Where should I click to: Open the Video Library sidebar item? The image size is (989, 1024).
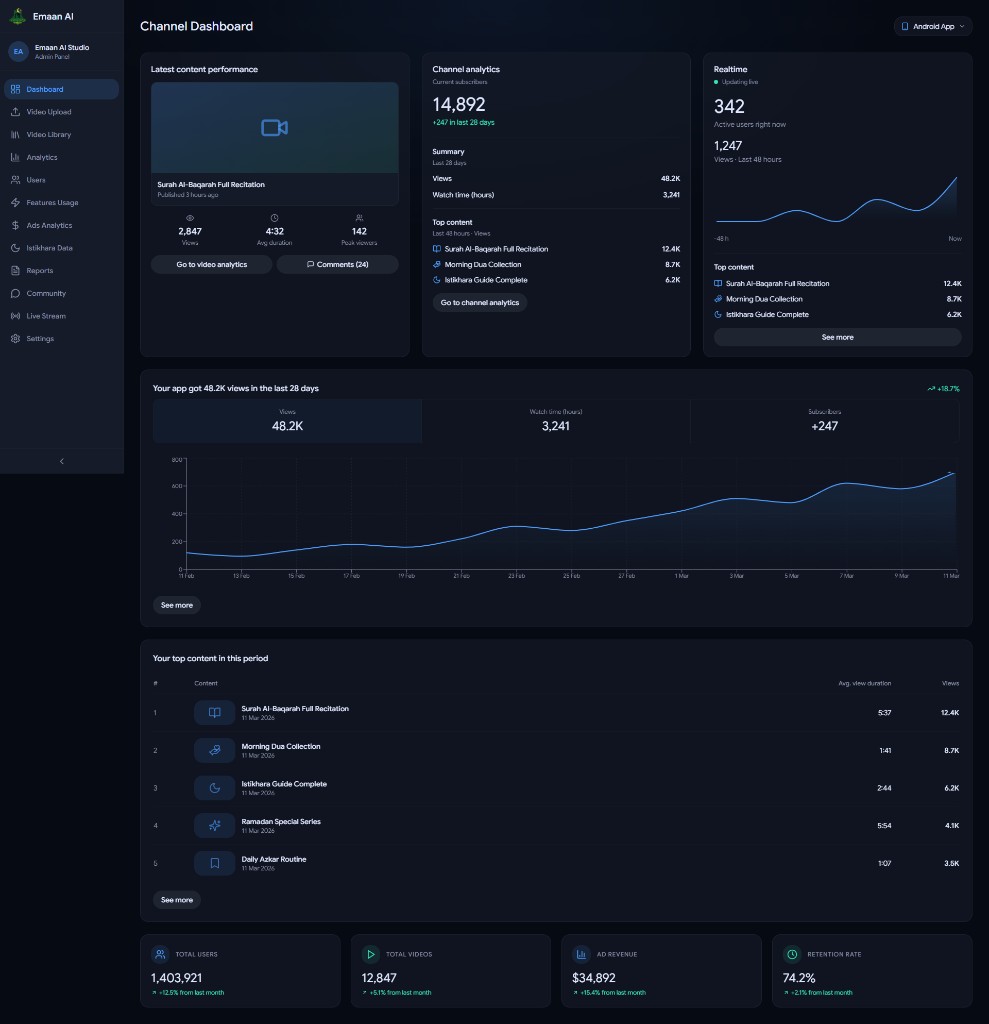click(x=61, y=135)
